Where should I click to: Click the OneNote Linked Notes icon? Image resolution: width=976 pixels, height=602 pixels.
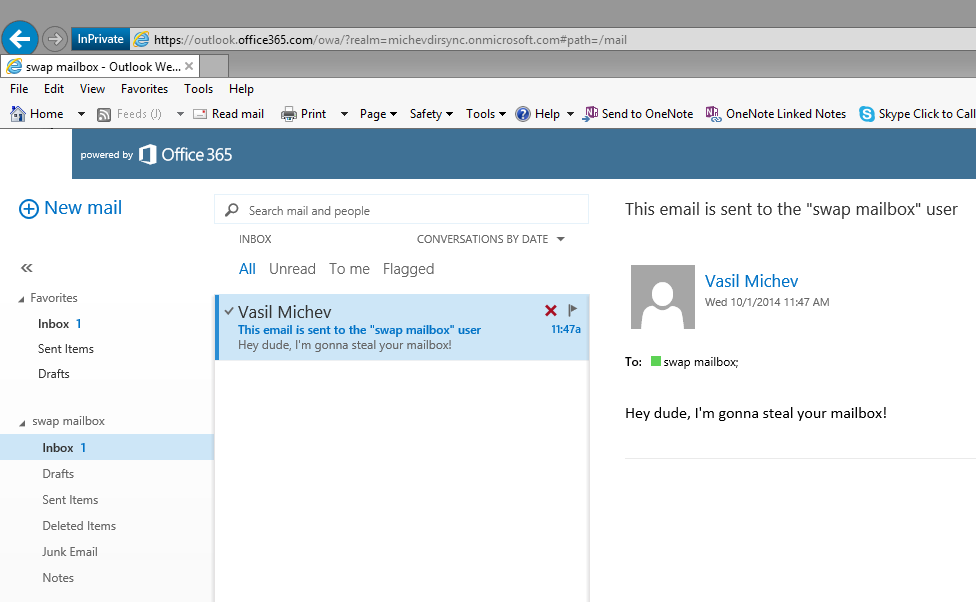[713, 114]
